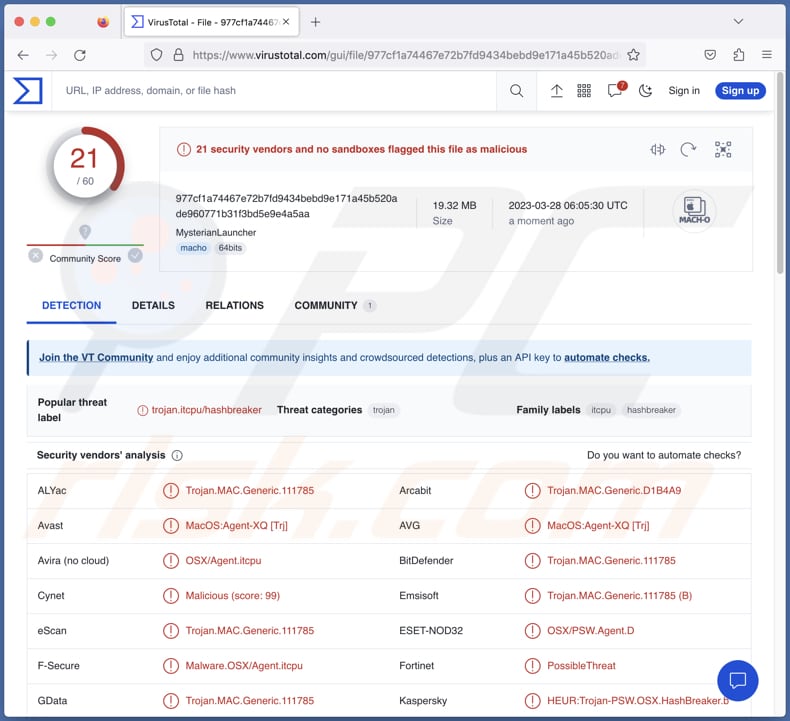
Task: Click the MysterianLauncher file name
Action: [216, 232]
